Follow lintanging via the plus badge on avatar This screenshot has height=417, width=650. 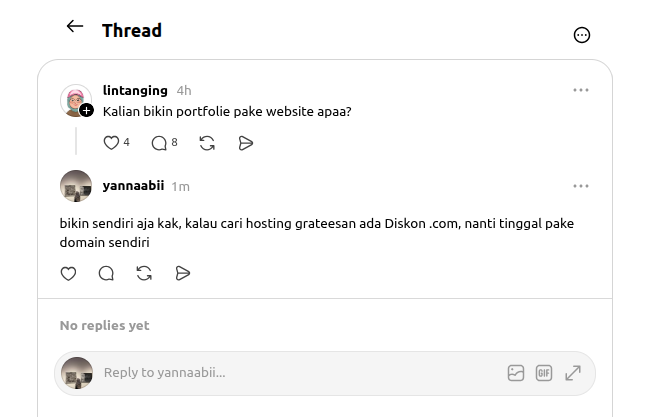[x=86, y=111]
